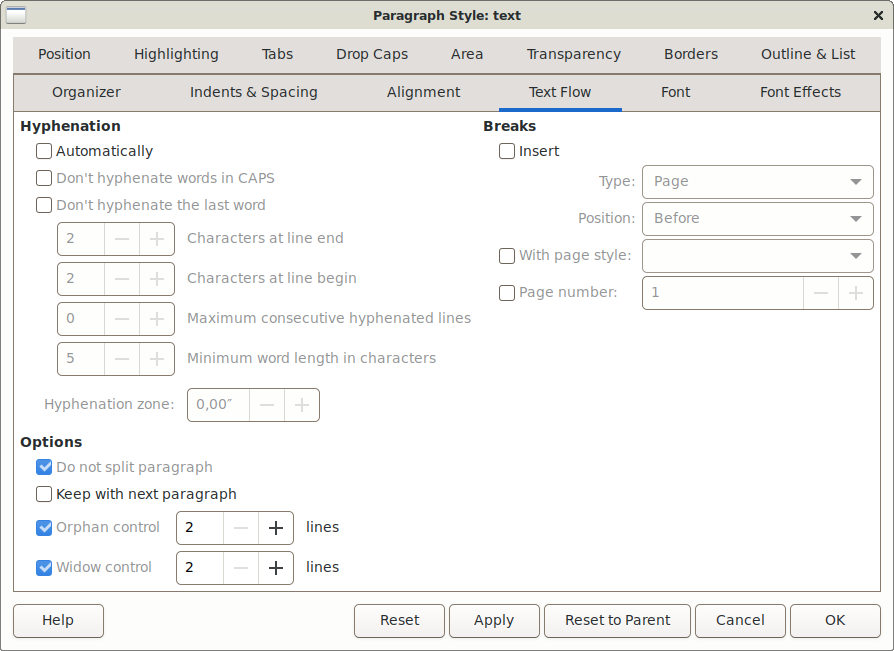Decrease Hyphenation zone value

(x=266, y=405)
